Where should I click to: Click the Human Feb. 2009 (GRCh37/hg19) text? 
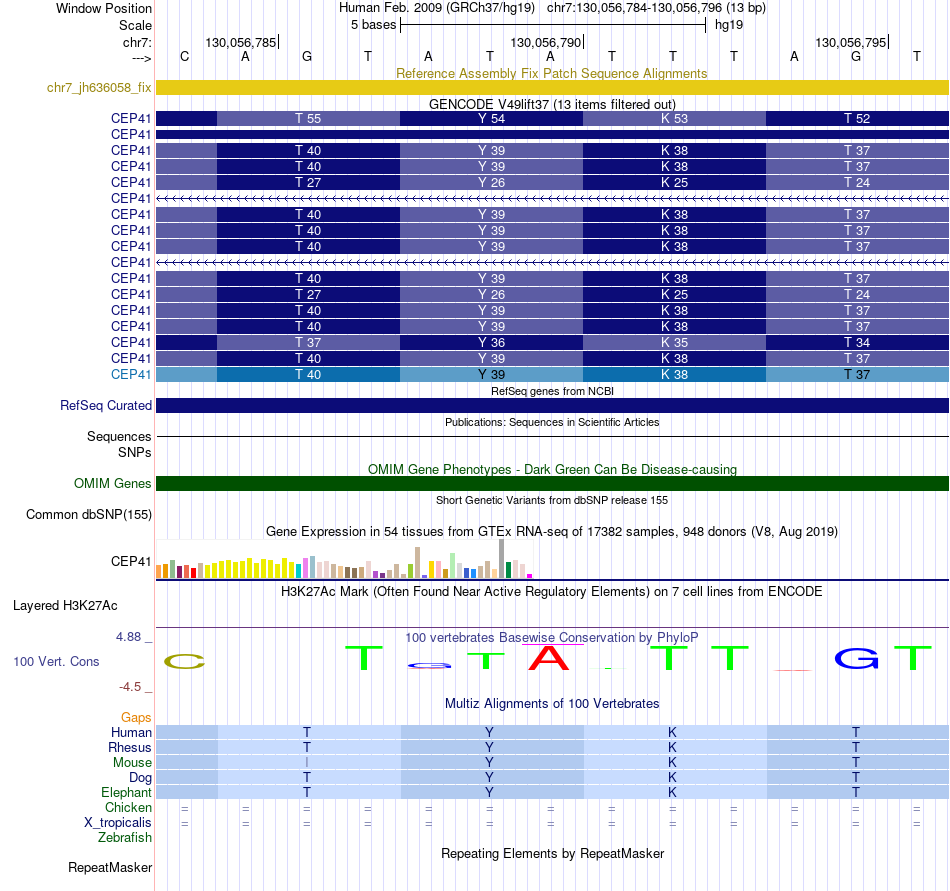click(437, 8)
